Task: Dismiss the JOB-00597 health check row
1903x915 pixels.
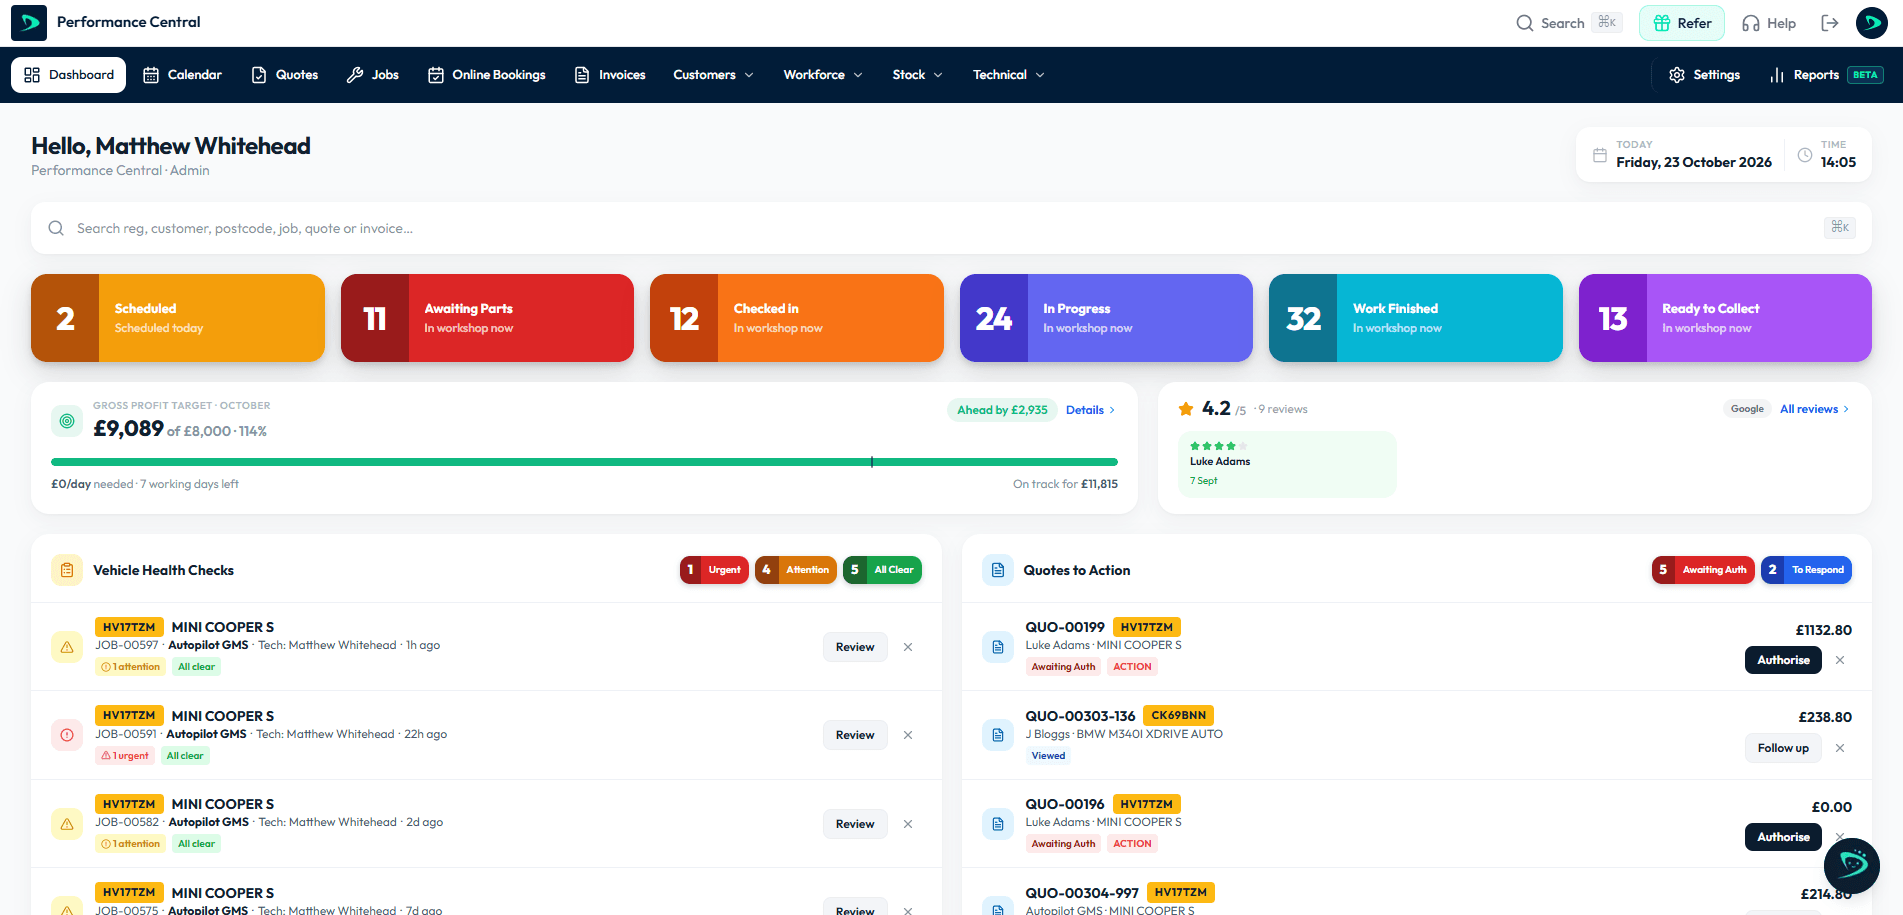Action: (908, 647)
